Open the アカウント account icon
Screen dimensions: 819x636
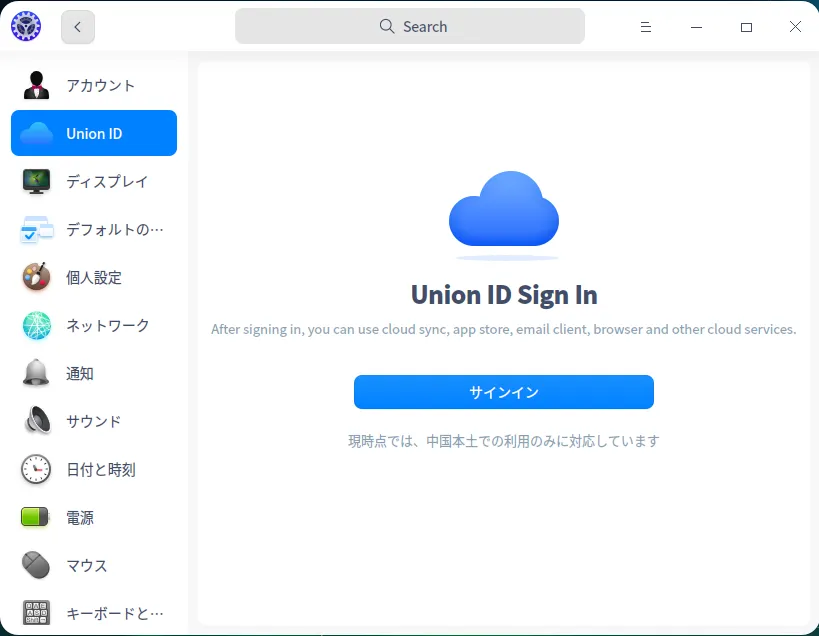36,85
